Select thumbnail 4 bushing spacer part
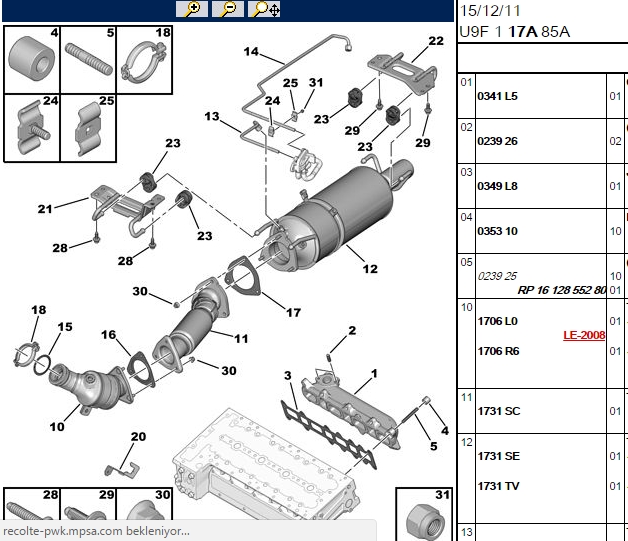This screenshot has height=541, width=628. [32, 60]
